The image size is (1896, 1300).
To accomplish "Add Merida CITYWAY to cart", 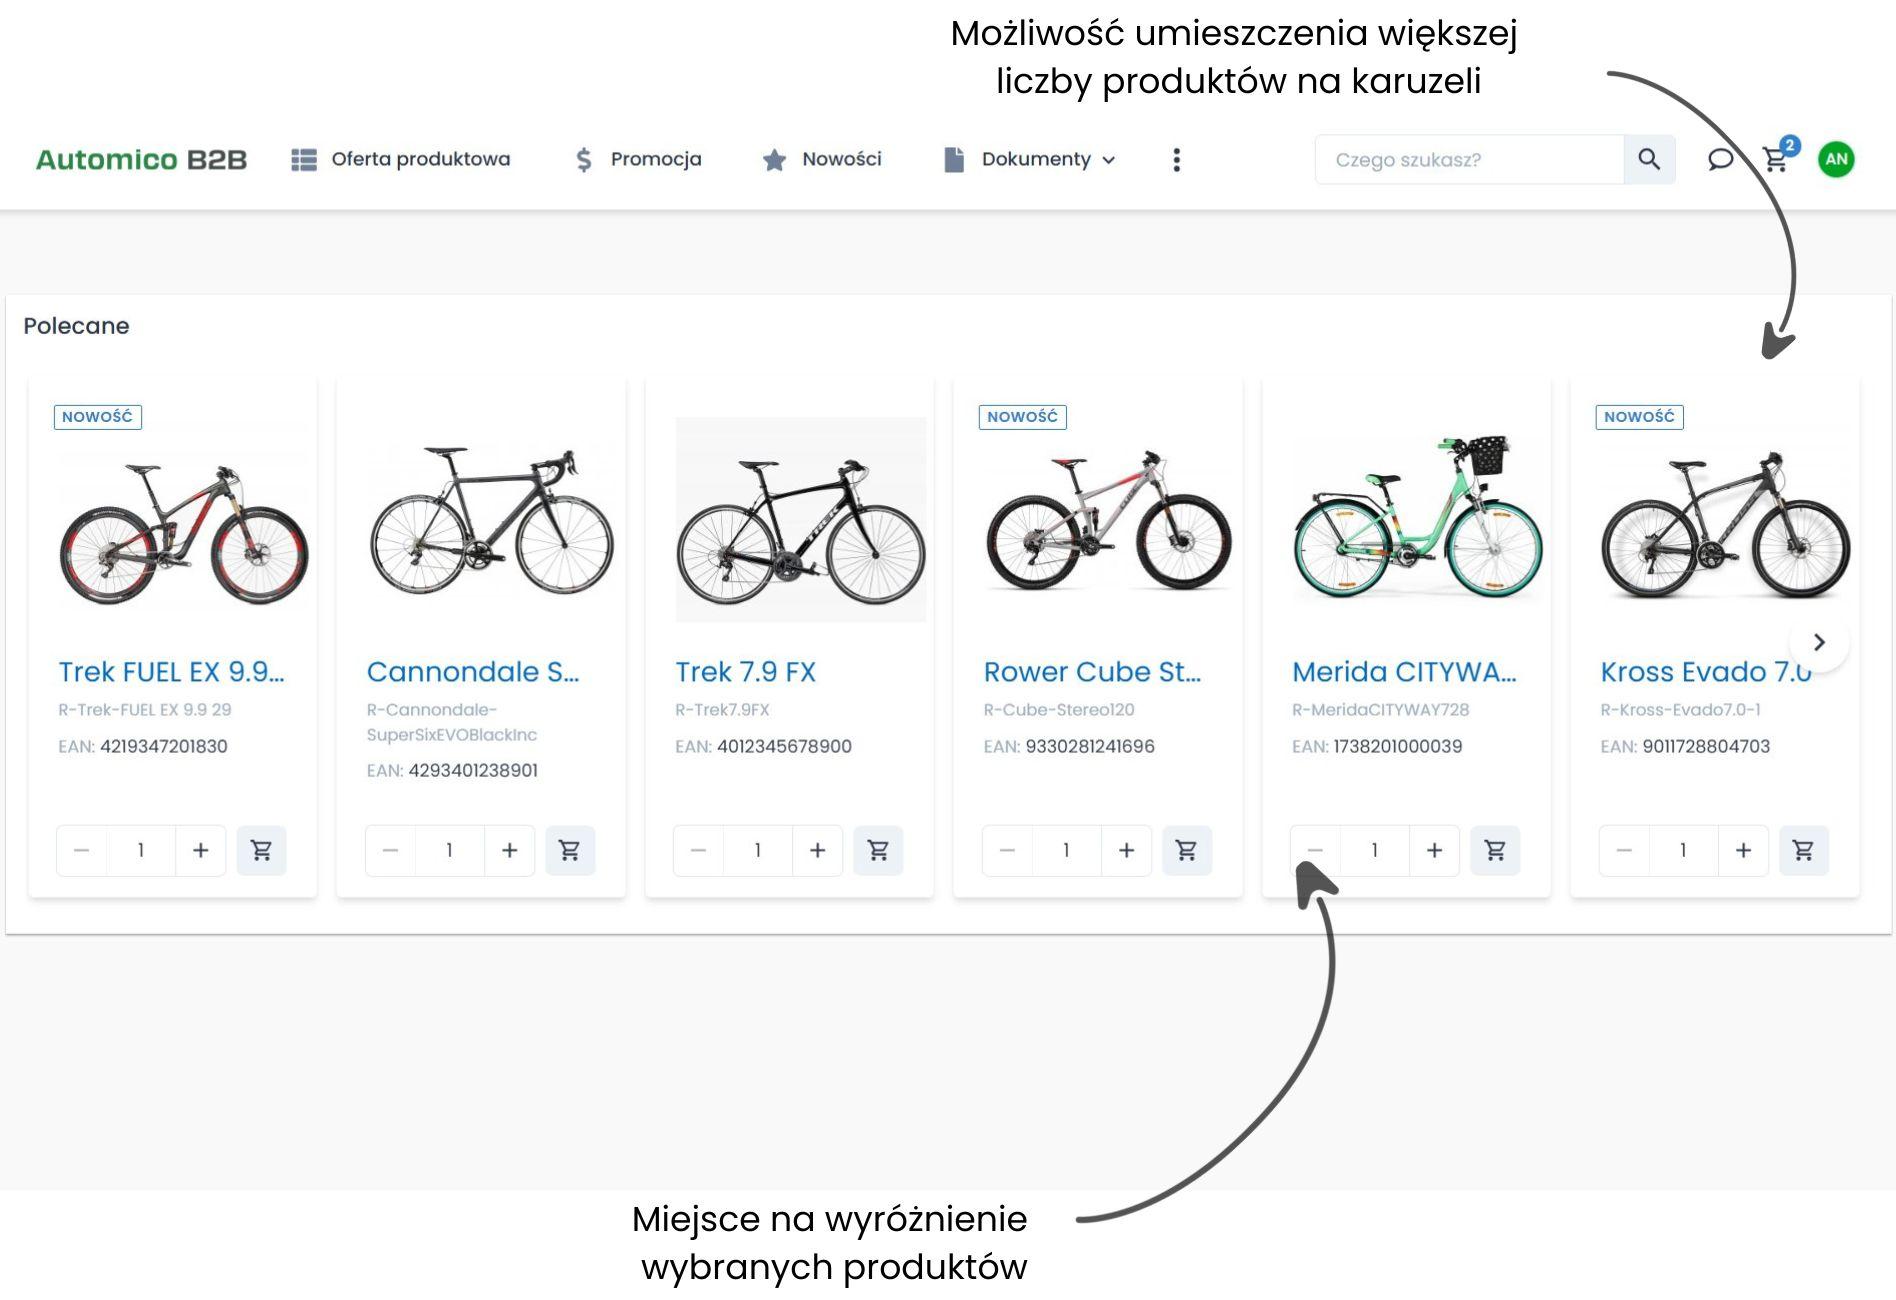I will point(1495,850).
